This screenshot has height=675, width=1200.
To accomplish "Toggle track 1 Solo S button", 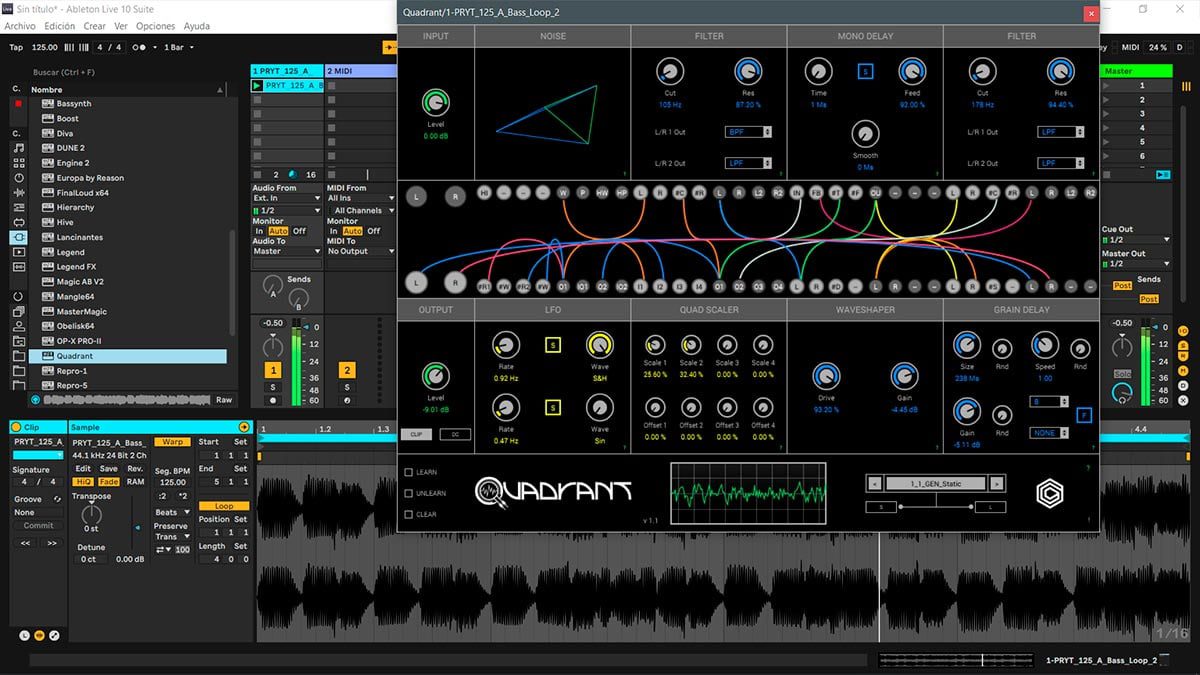I will pyautogui.click(x=273, y=387).
